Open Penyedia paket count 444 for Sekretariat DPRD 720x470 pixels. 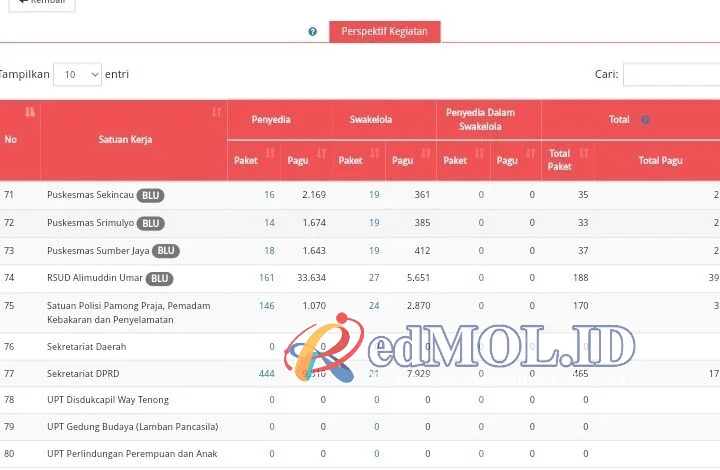point(266,373)
